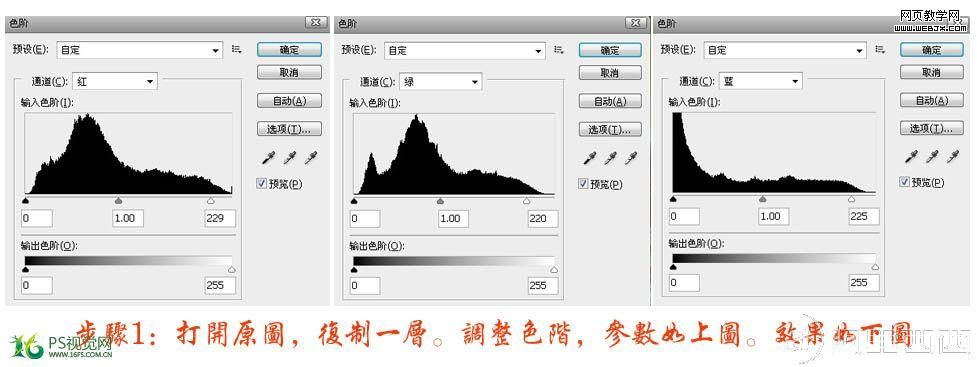
Task: Click output black slider in Green dialog
Action: (x=354, y=270)
